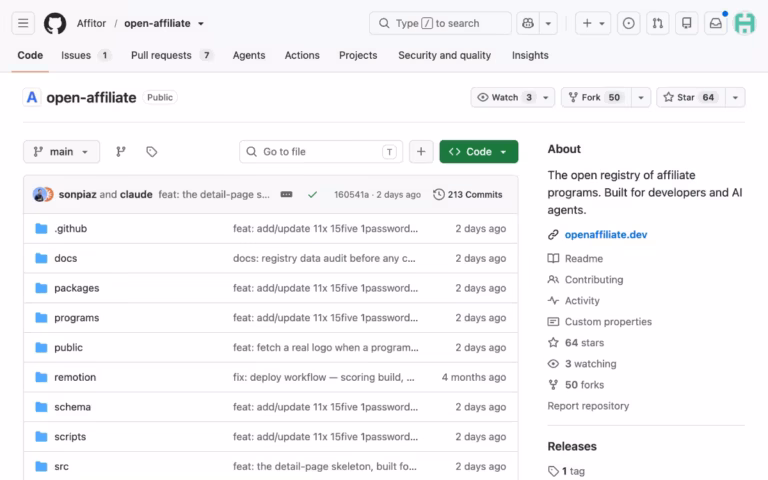
Task: Click Report repository link
Action: pos(588,406)
